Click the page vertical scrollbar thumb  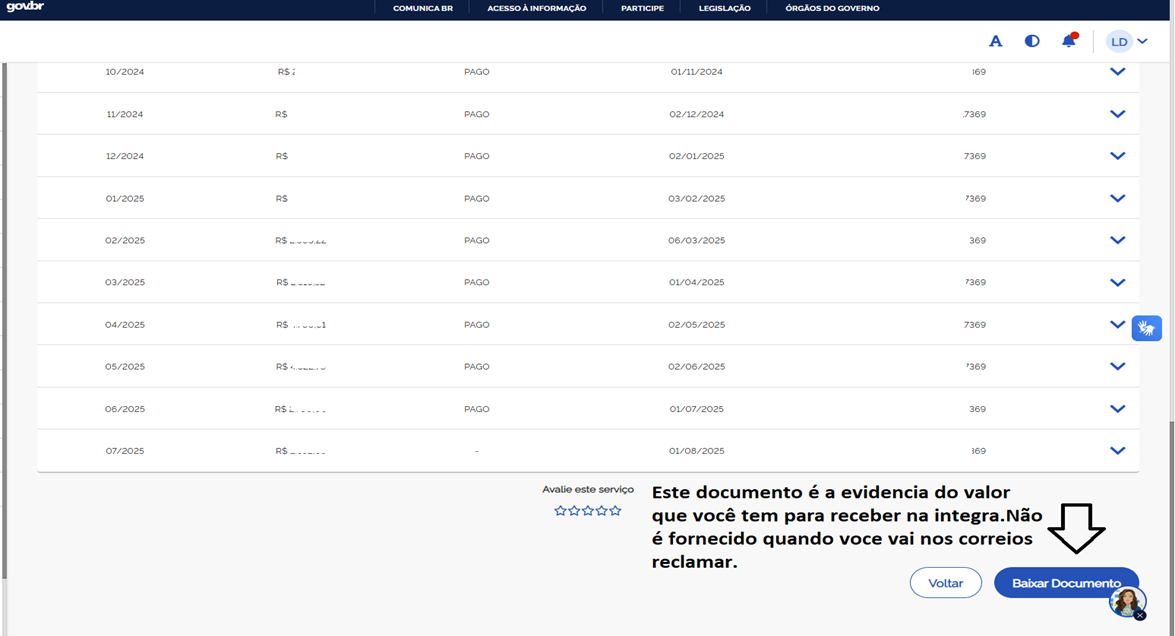1171,528
